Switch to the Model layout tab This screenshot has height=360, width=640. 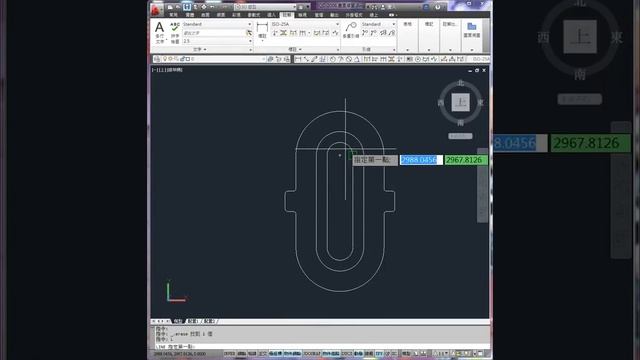(178, 321)
